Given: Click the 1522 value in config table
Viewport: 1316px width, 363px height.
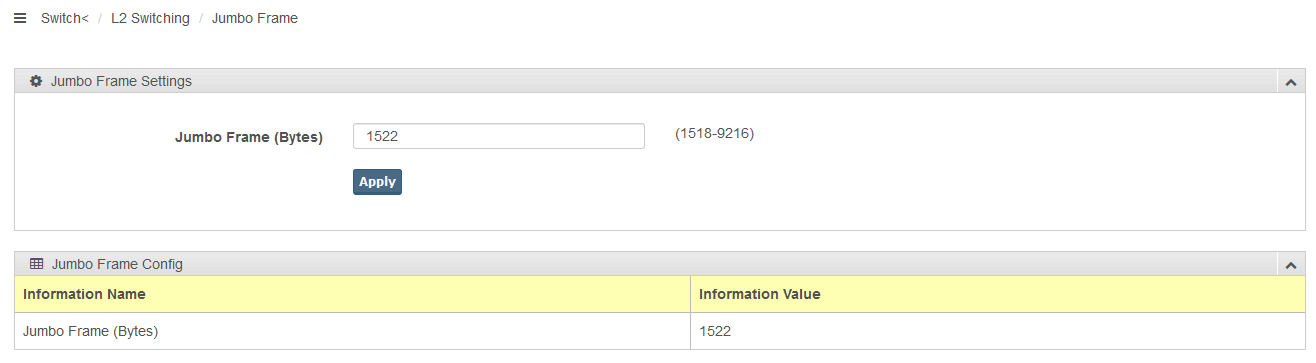Looking at the screenshot, I should [715, 331].
